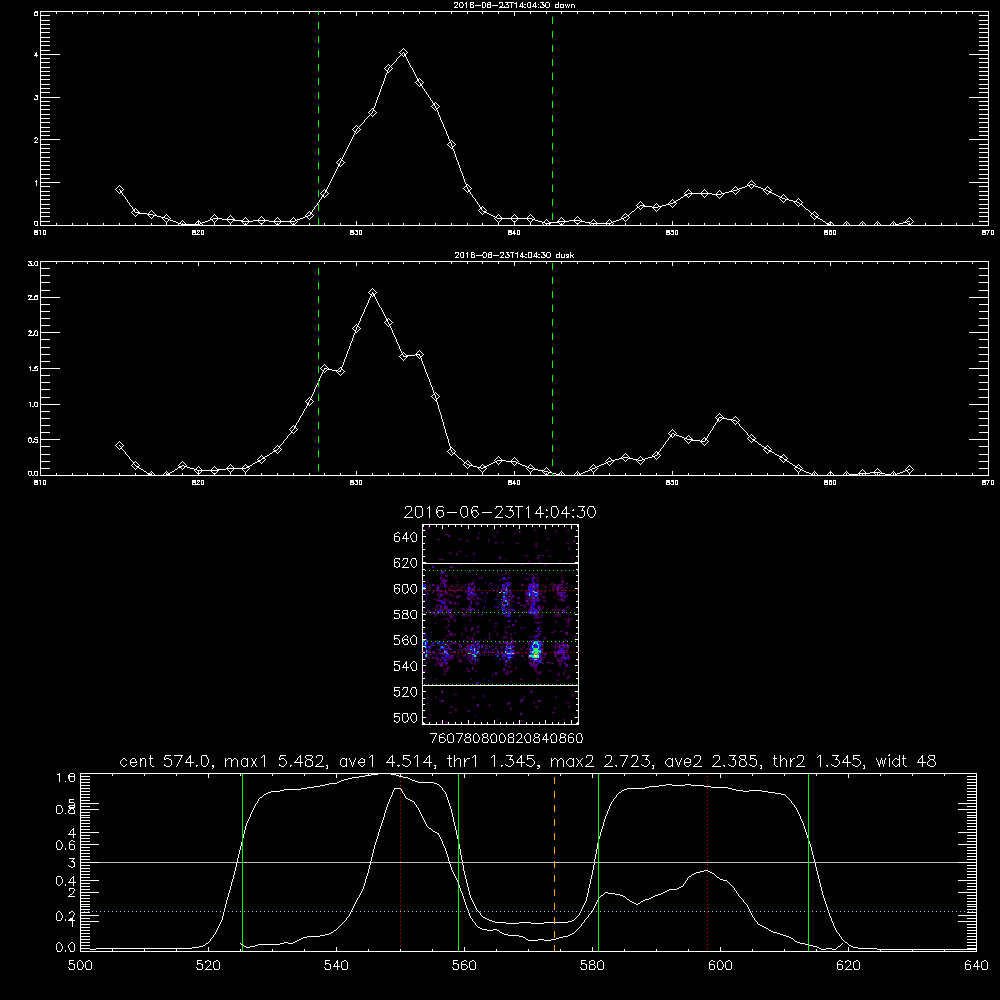This screenshot has height=1000, width=1000.
Task: Click the solid white horizontal line at level 3
Action: tap(528, 862)
